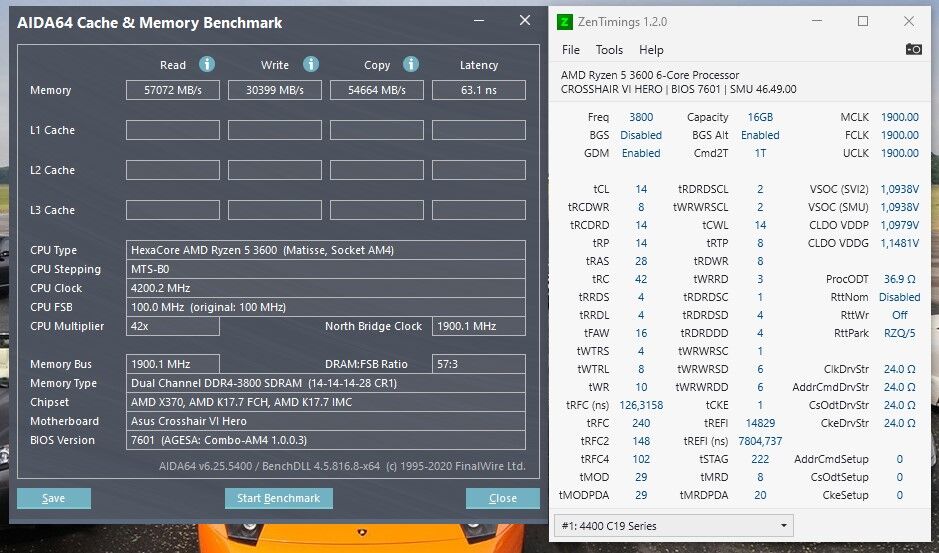Click the ProcODT value '36.9 Ω'
This screenshot has width=939, height=553.
899,279
